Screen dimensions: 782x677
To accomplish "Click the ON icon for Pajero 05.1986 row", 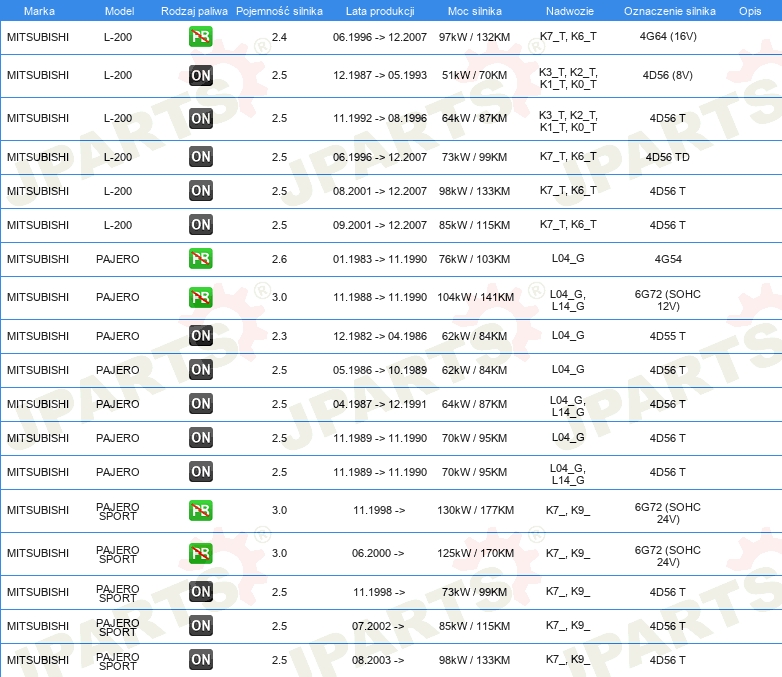I will (200, 369).
